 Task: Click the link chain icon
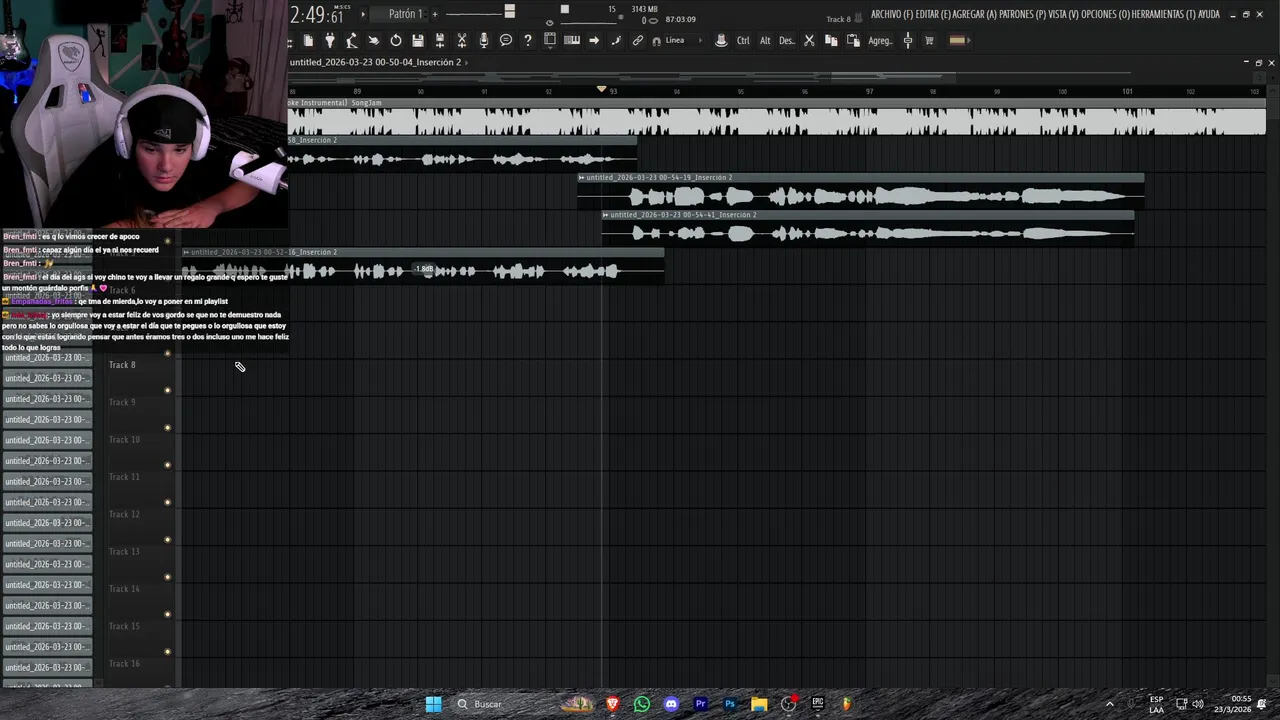(638, 41)
